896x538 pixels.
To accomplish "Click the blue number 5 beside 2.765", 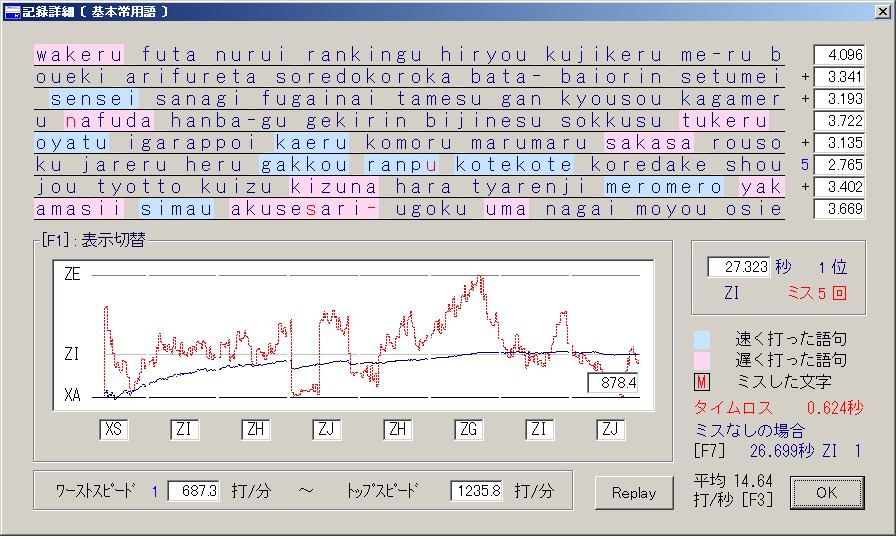I will [x=805, y=165].
